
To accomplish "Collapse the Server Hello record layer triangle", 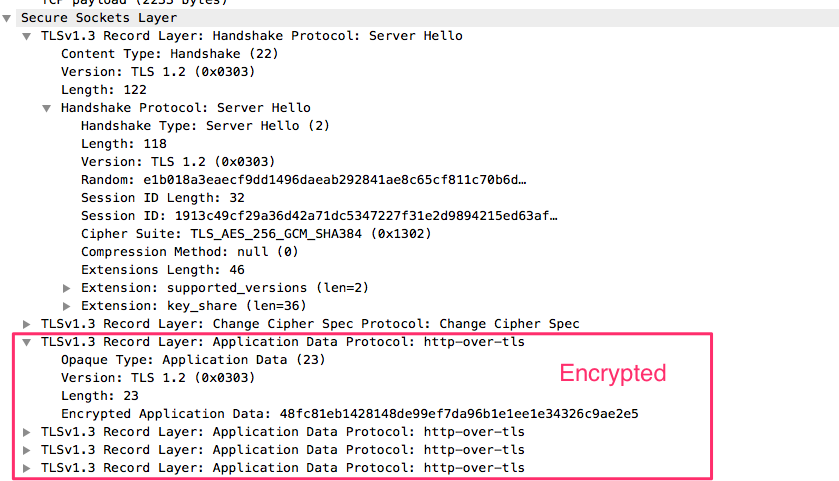I will [27, 36].
